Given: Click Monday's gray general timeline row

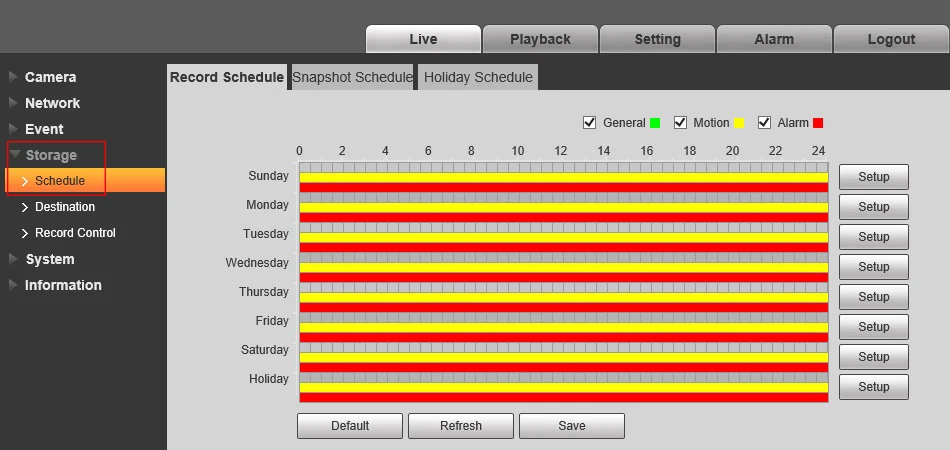Looking at the screenshot, I should [x=563, y=197].
